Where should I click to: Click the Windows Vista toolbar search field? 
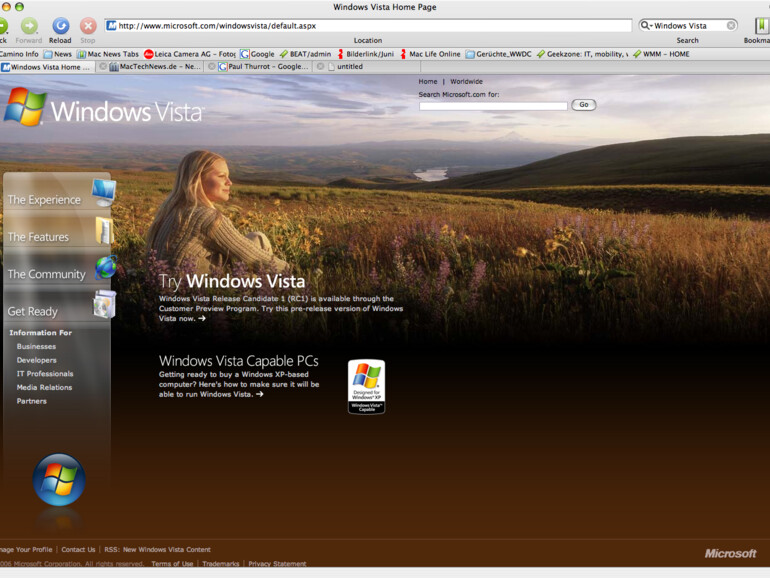pyautogui.click(x=688, y=26)
